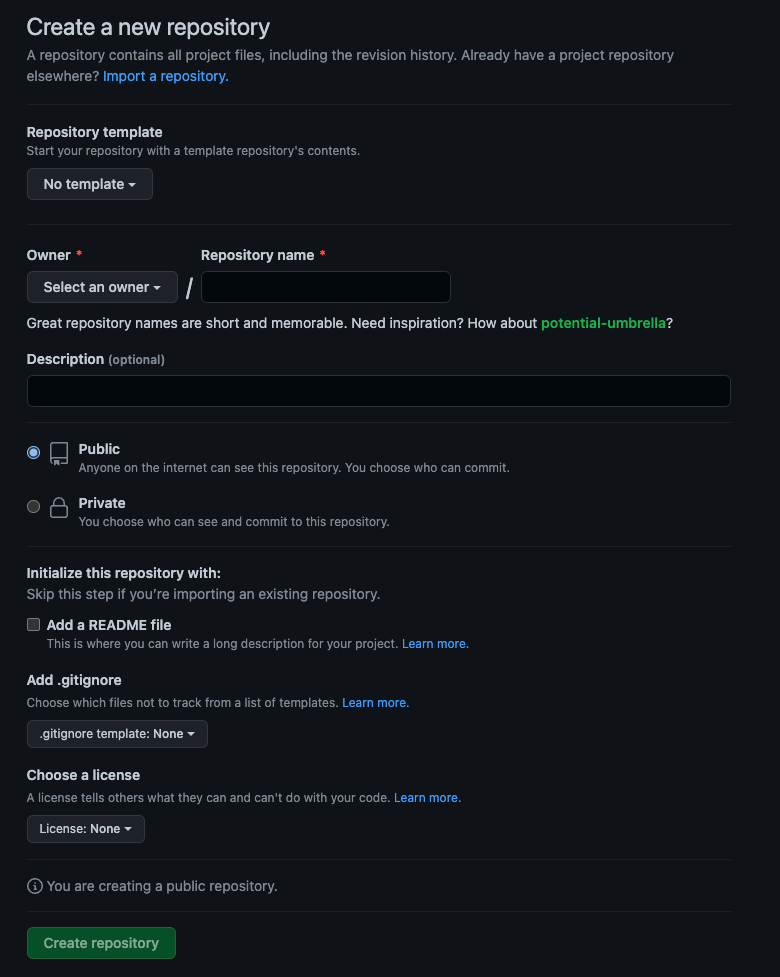
Task: Expand the Select an owner dropdown
Action: (x=102, y=287)
